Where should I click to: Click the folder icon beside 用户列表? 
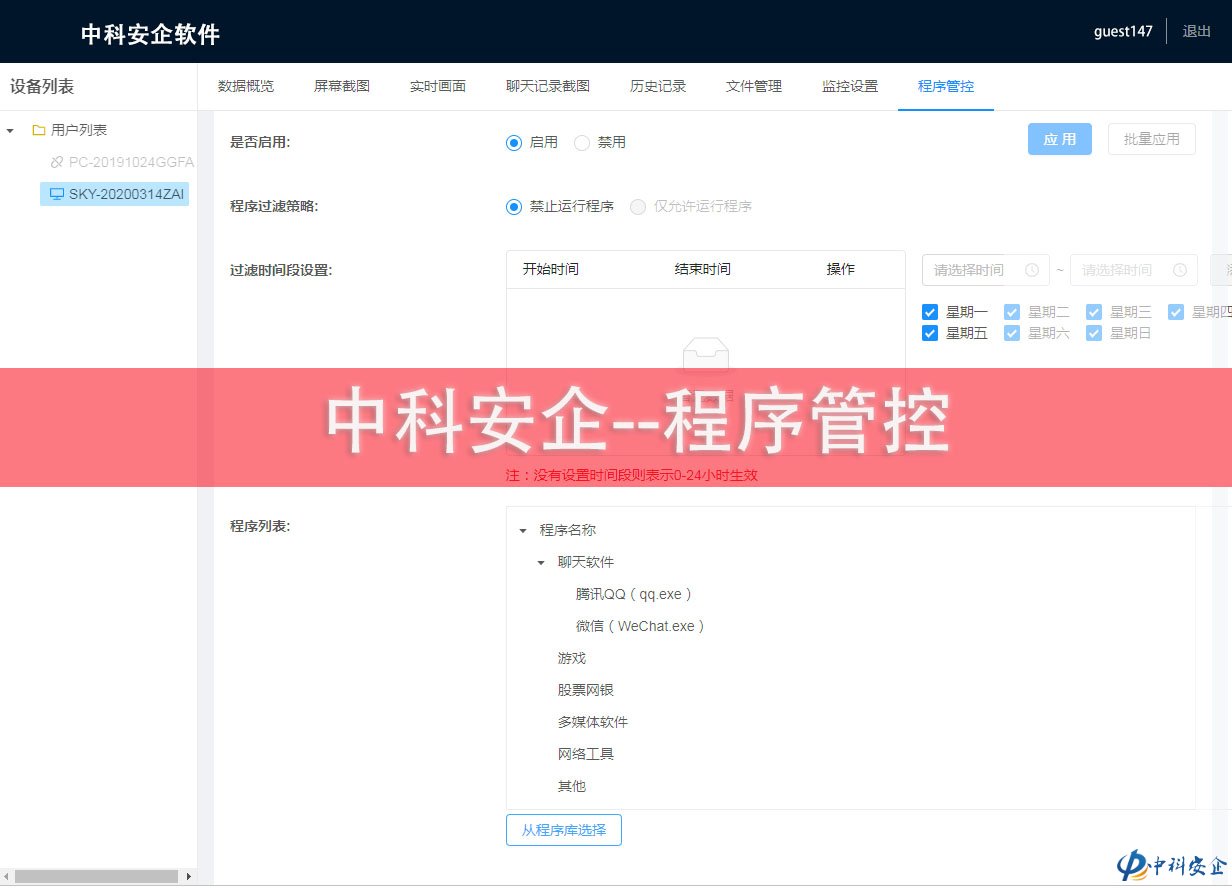[x=38, y=130]
